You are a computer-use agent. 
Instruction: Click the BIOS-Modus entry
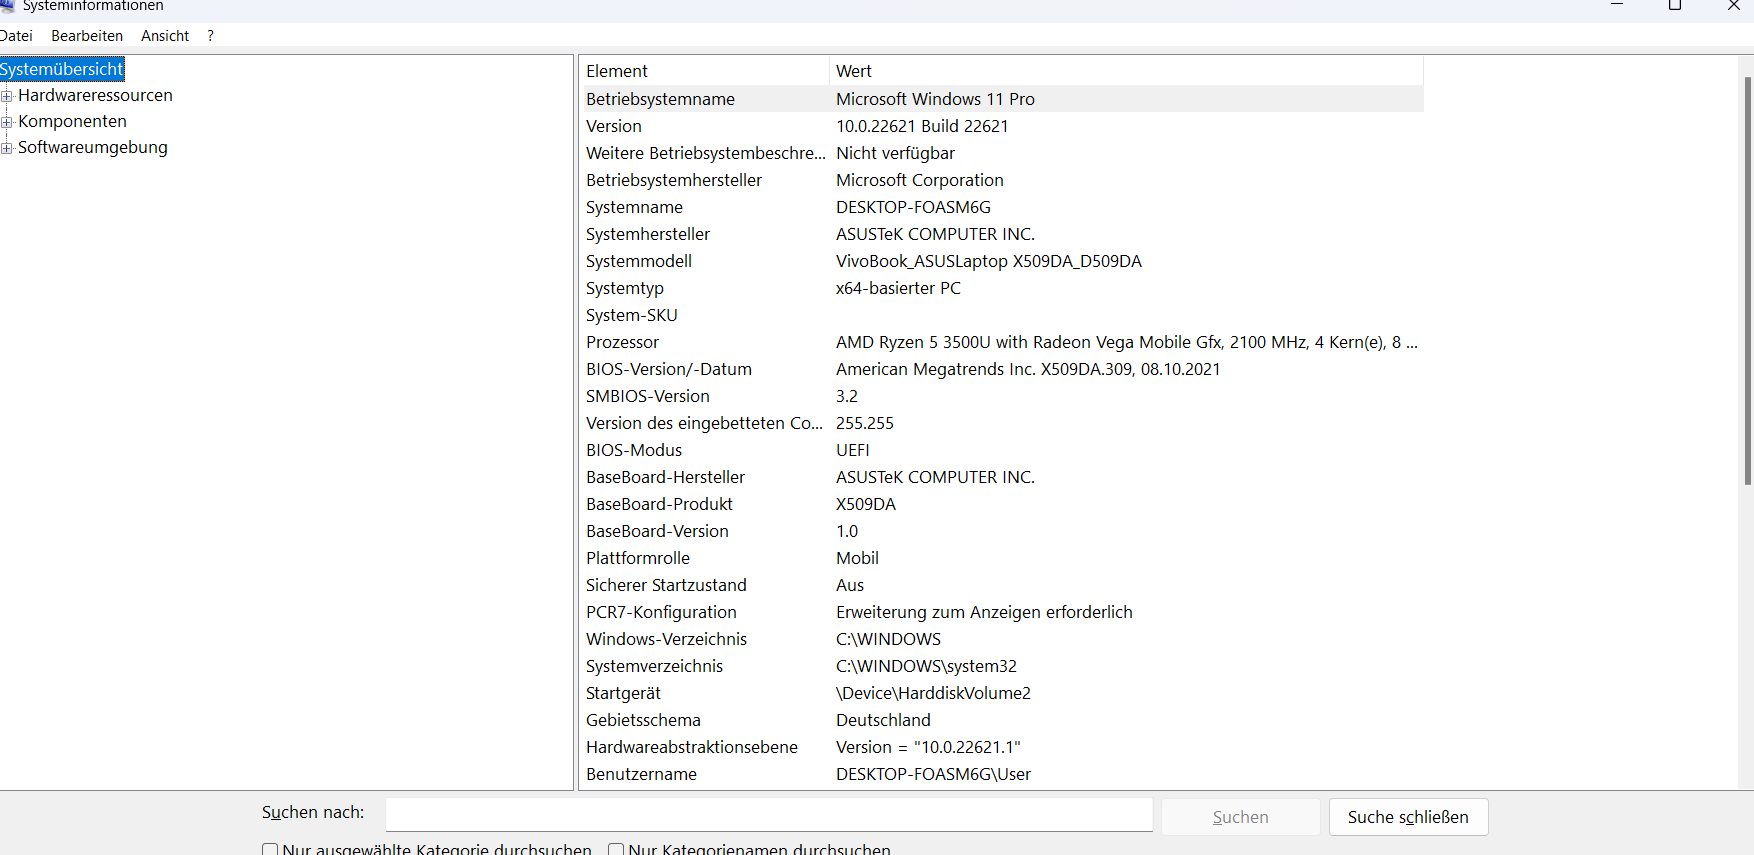(634, 450)
